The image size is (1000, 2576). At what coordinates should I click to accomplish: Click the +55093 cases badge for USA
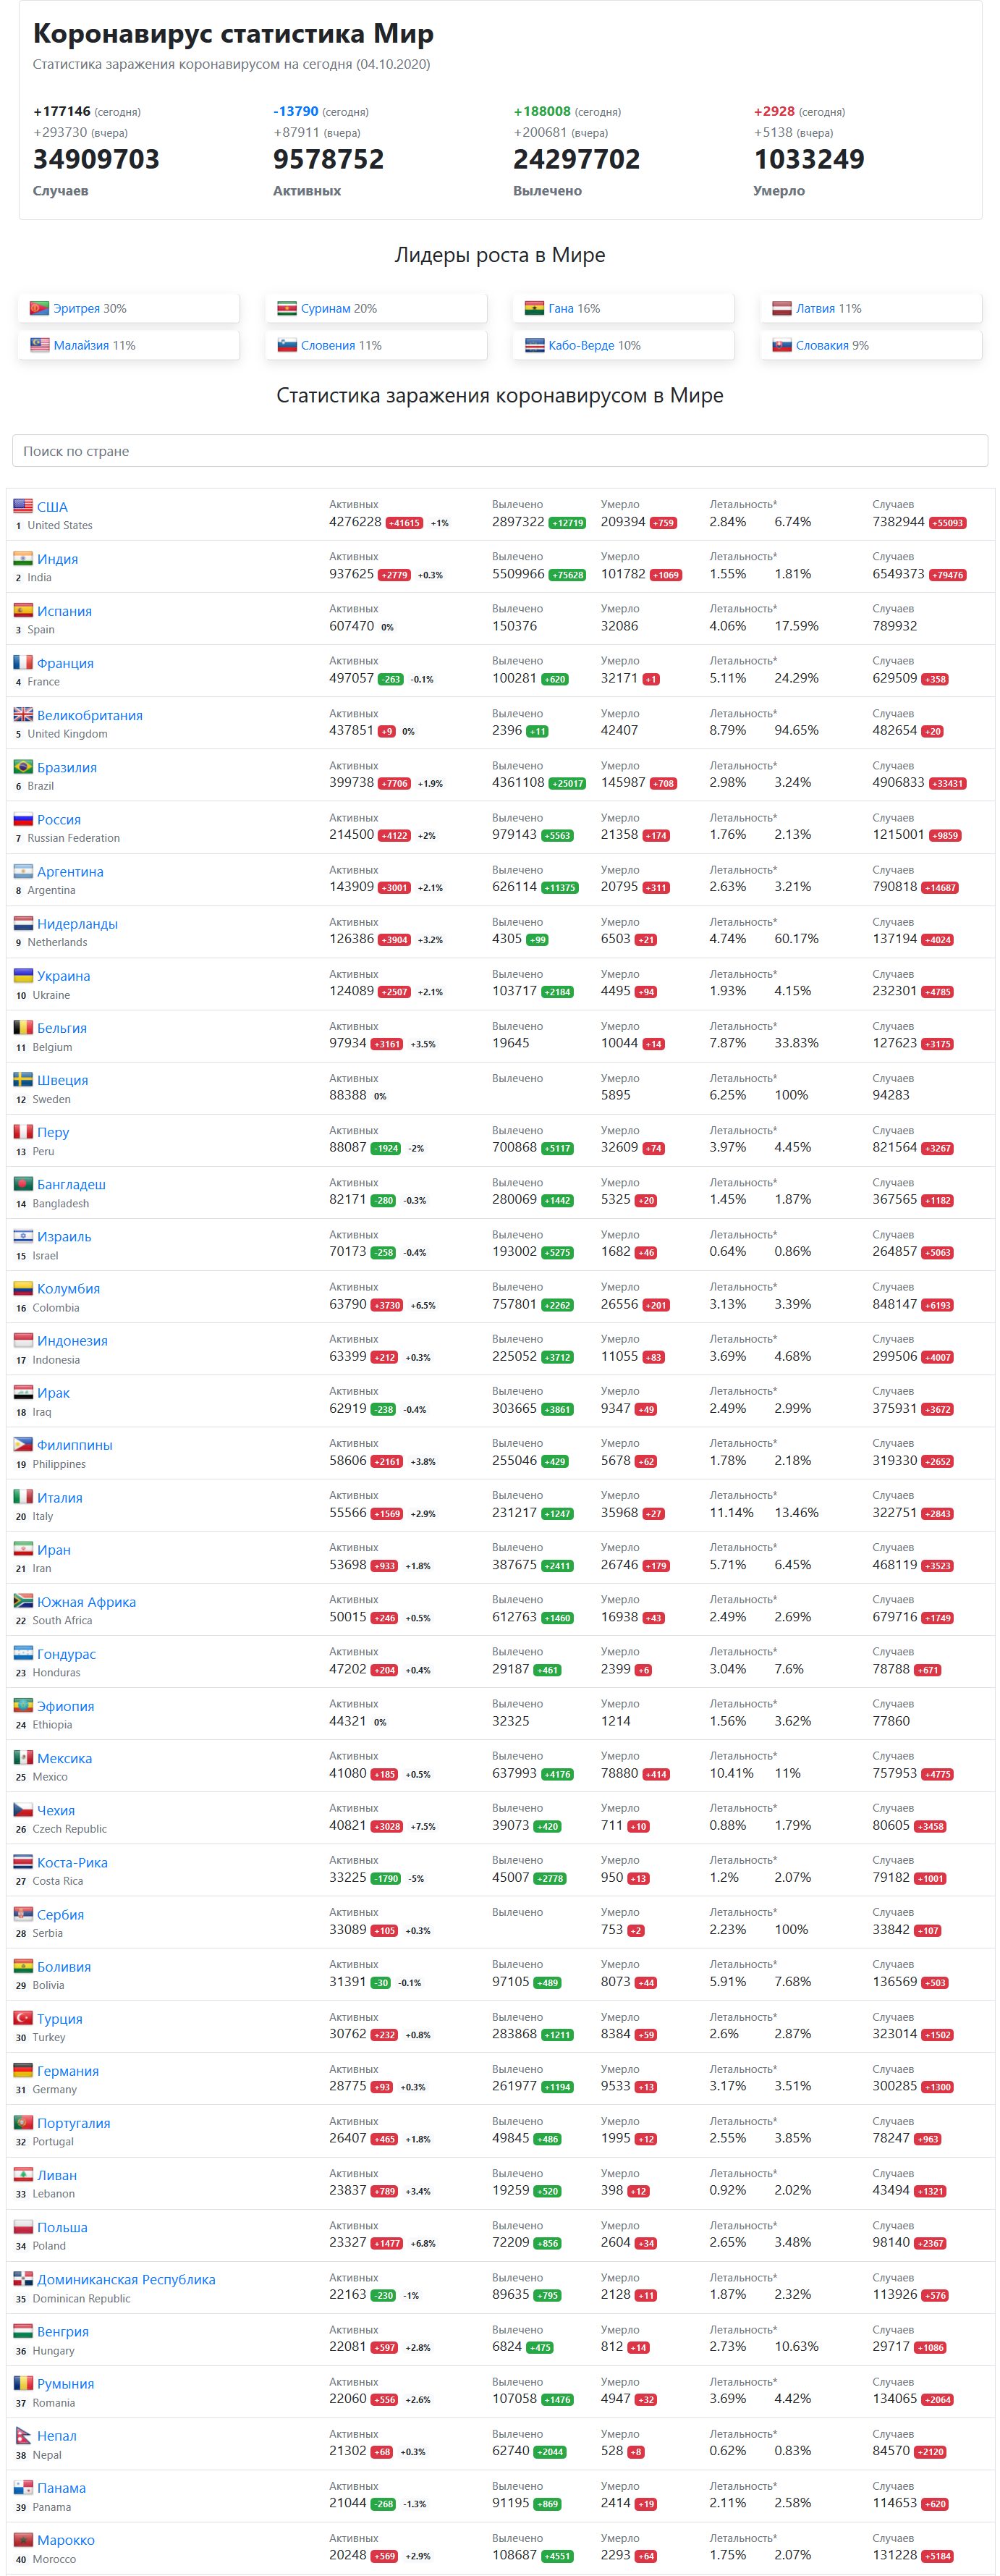tap(947, 523)
